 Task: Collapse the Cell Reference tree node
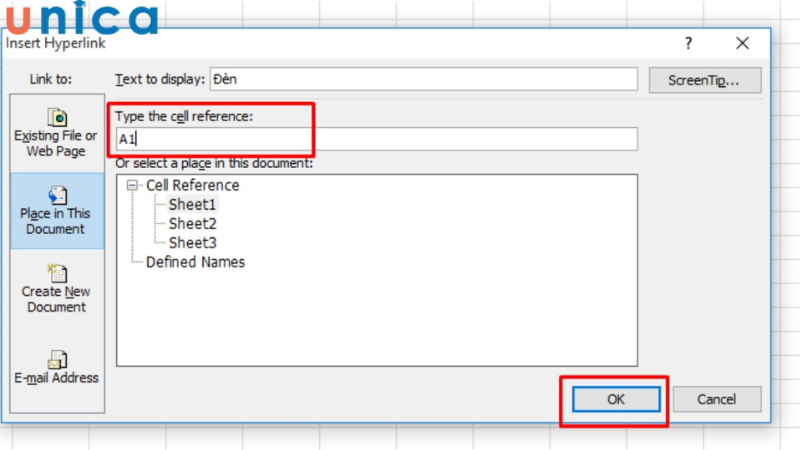(x=132, y=185)
